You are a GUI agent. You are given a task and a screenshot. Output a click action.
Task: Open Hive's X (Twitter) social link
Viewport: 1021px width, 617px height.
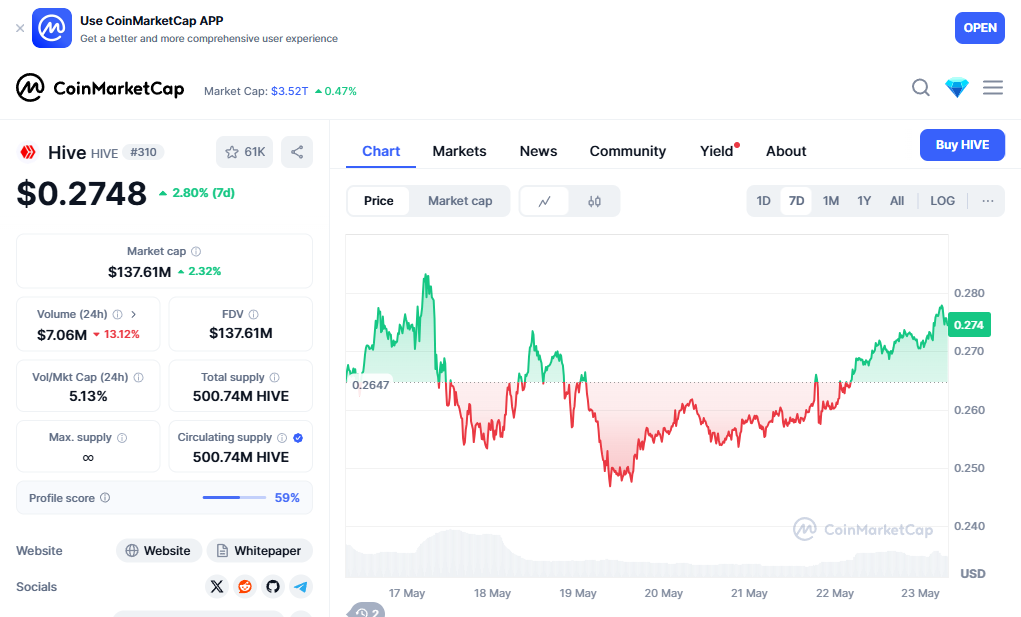[217, 587]
